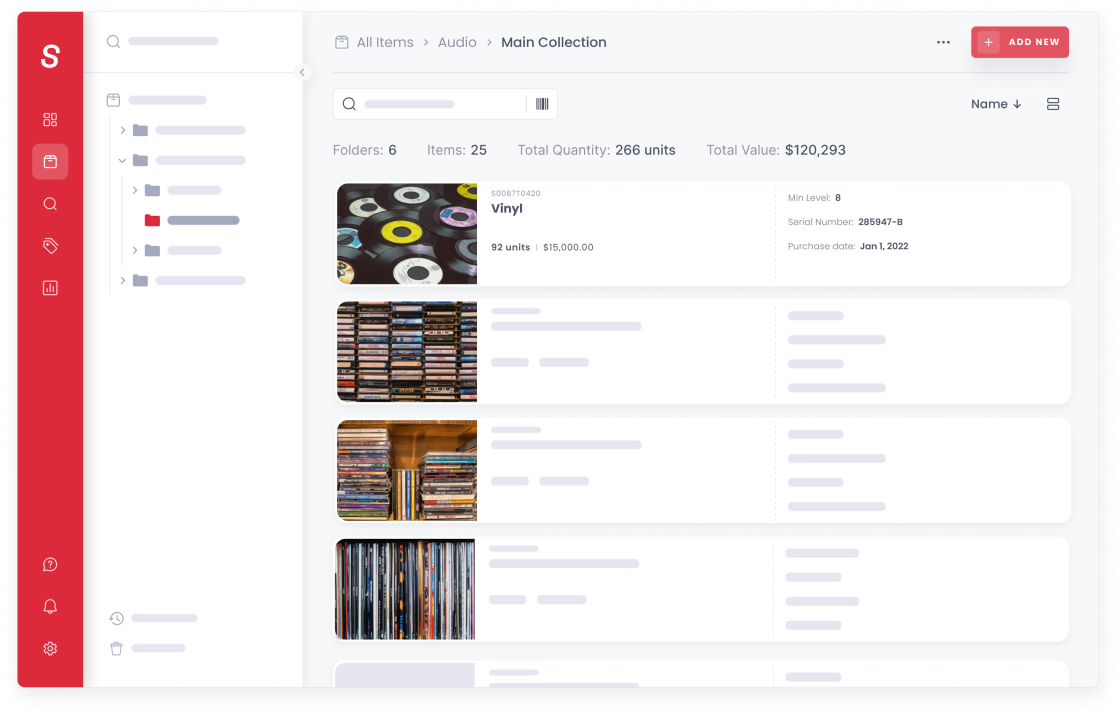Expand the subfolder below the red folder
The width and height of the screenshot is (1120, 715).
point(135,250)
